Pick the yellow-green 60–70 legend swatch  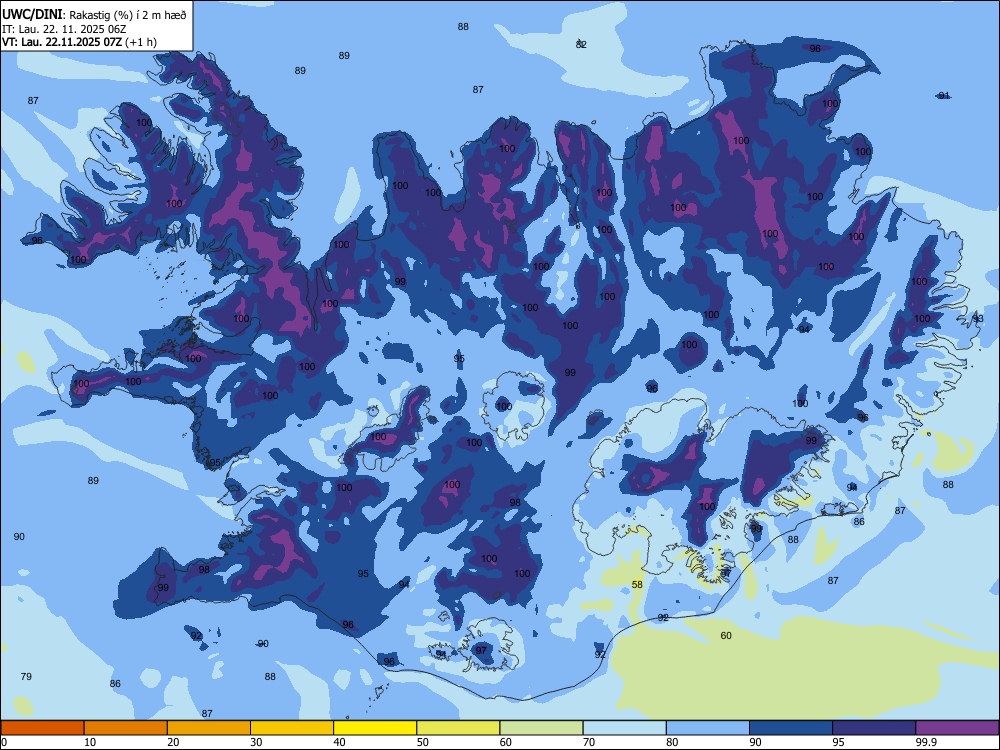(x=541, y=728)
